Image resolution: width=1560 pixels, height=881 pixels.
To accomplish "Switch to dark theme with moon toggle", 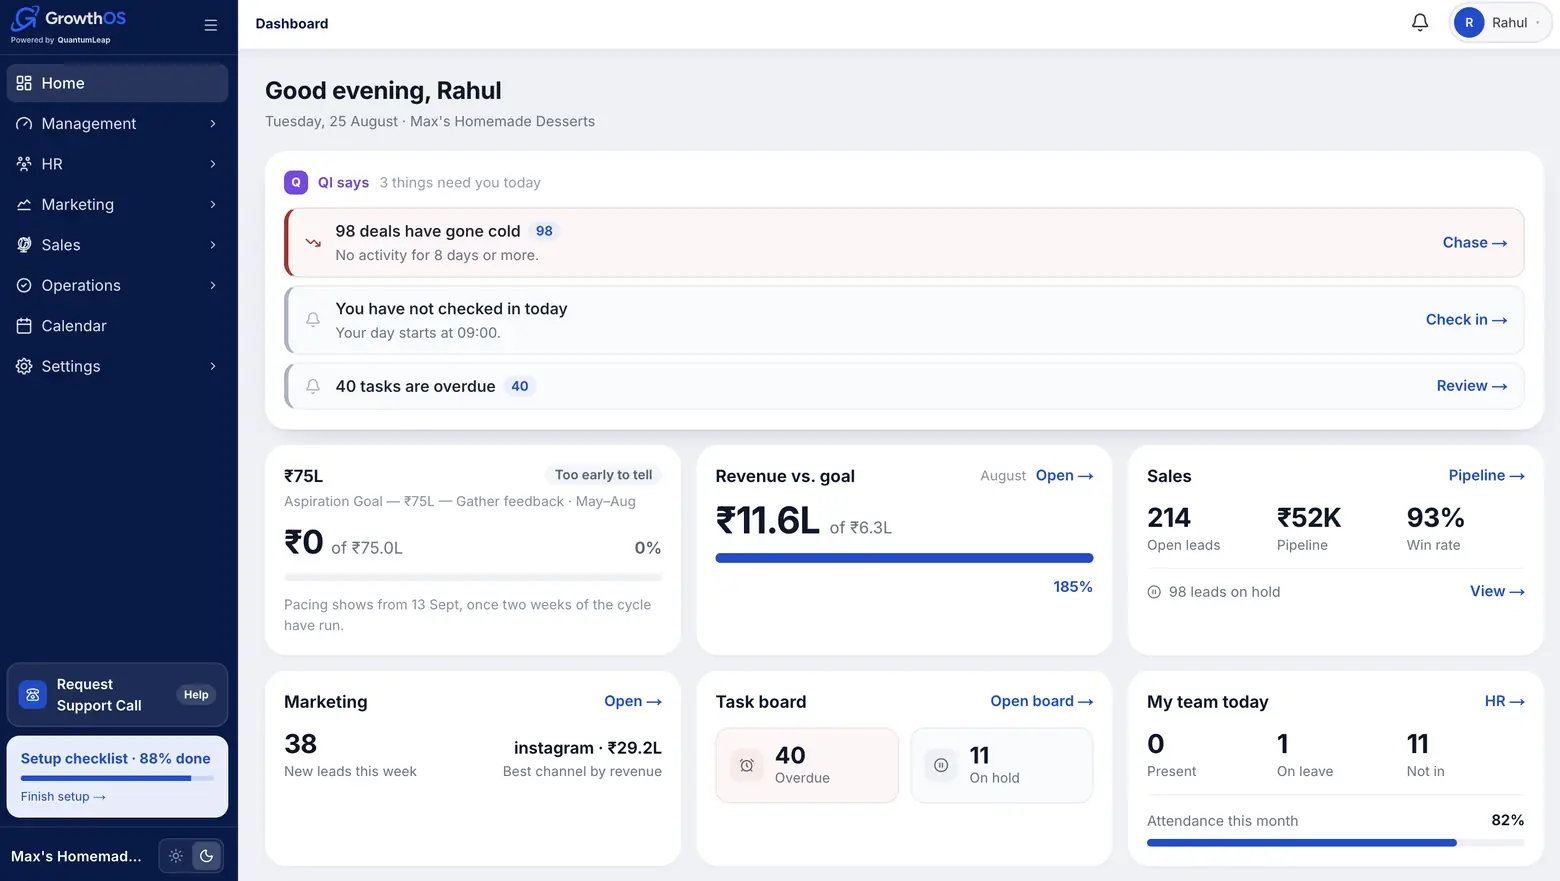I will click(x=206, y=856).
